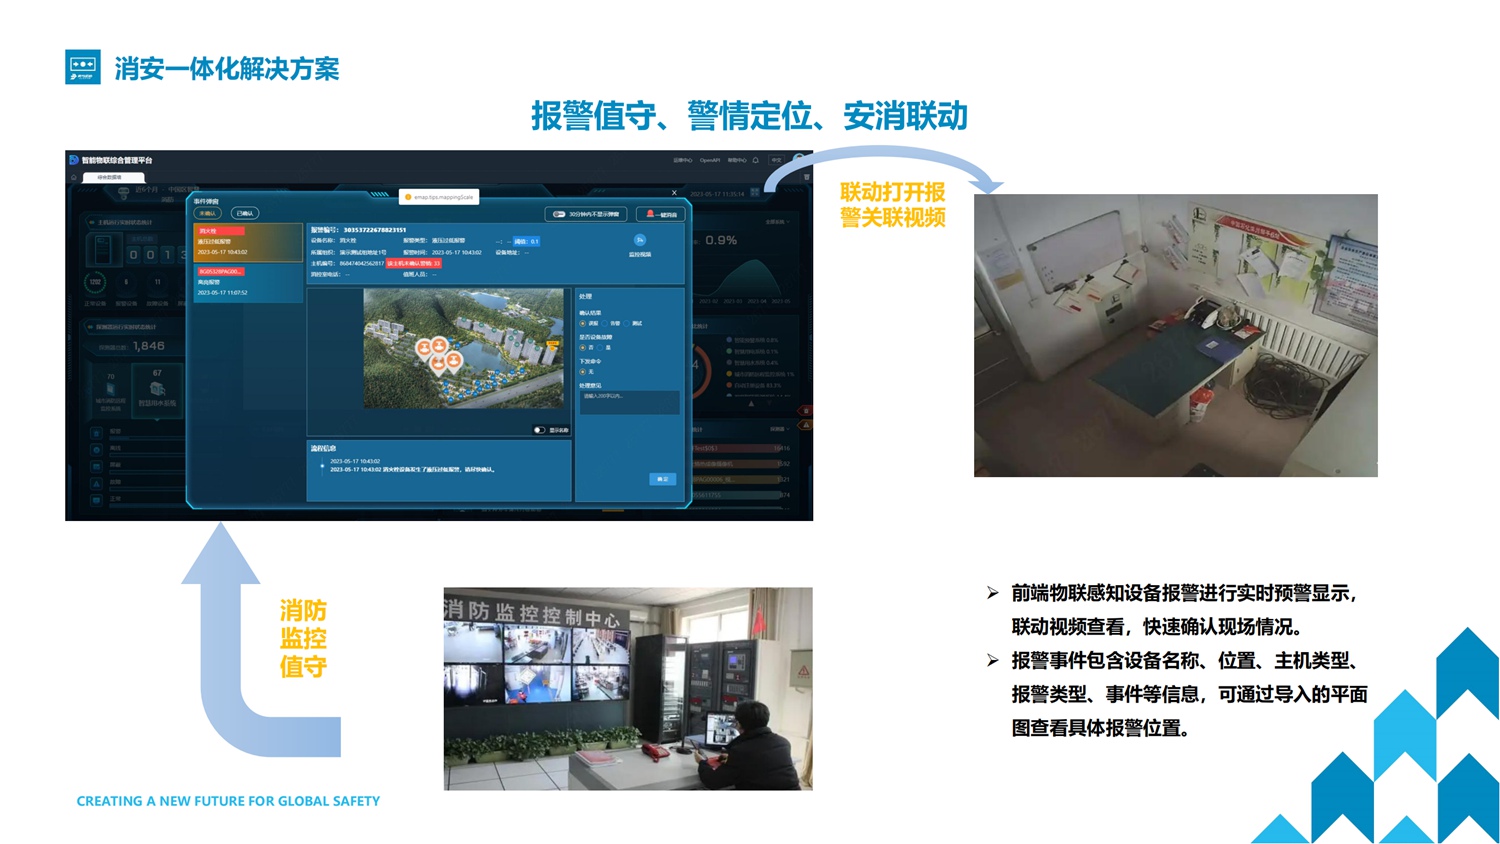
Task: Open the 中文 language dropdown
Action: click(x=777, y=160)
